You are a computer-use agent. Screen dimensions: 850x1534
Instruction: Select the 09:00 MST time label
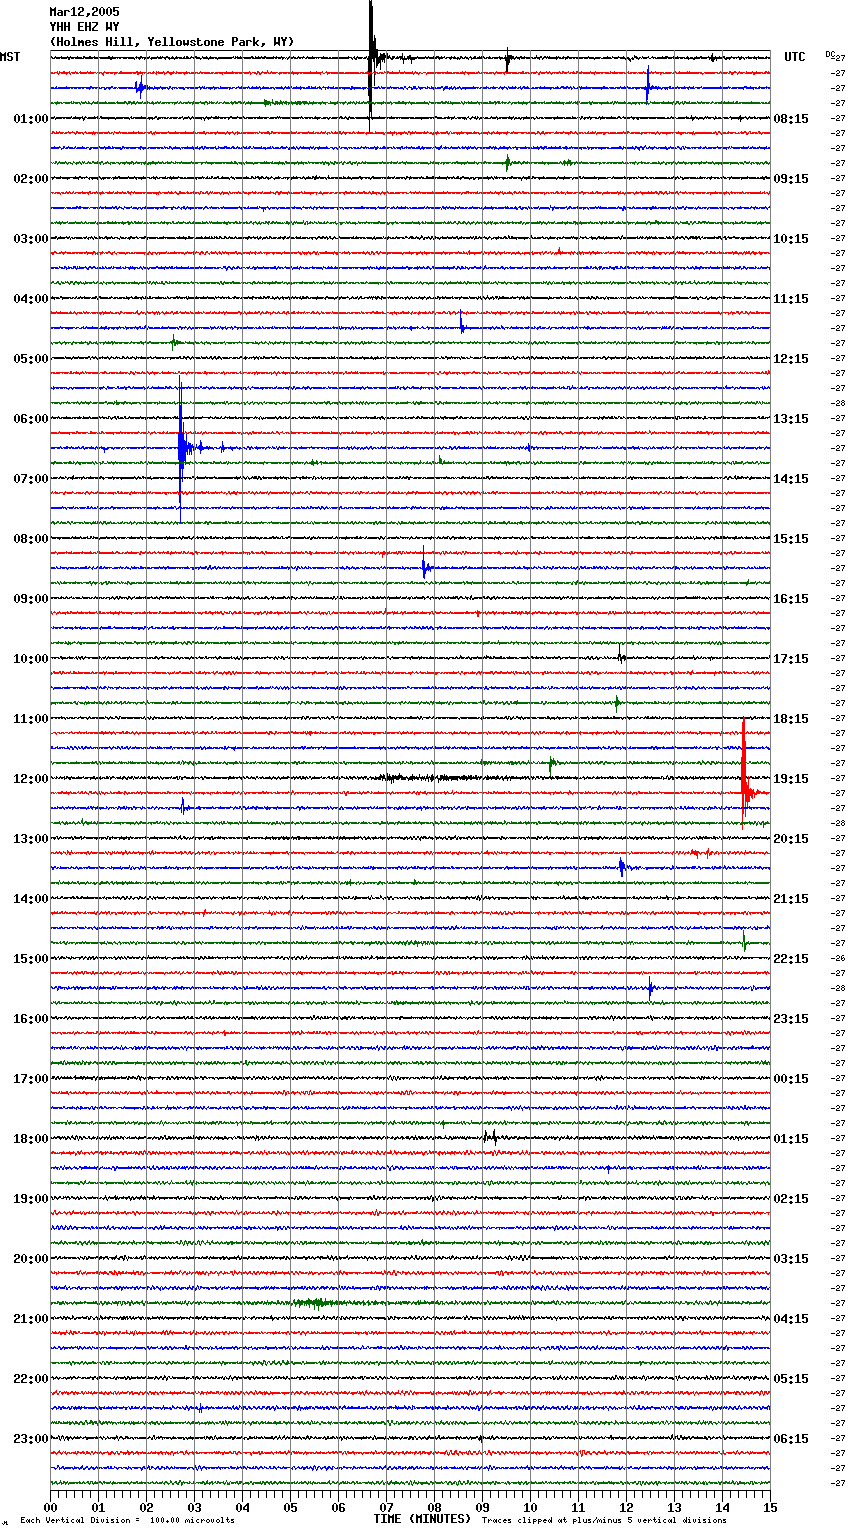[30, 599]
